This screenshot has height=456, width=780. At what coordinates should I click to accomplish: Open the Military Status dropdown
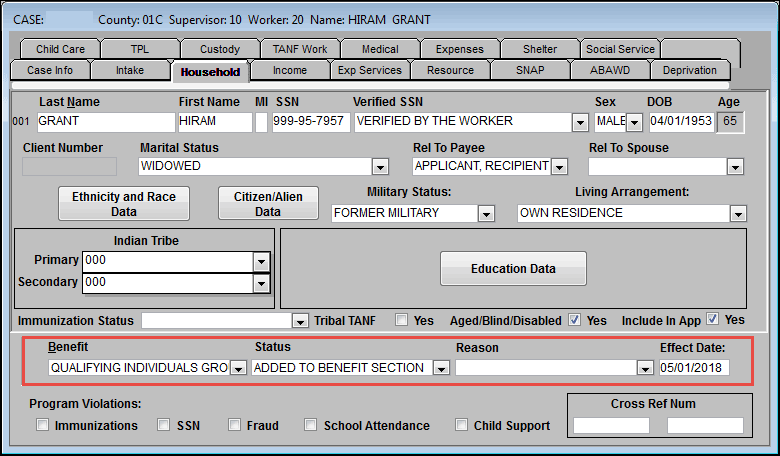coord(486,214)
